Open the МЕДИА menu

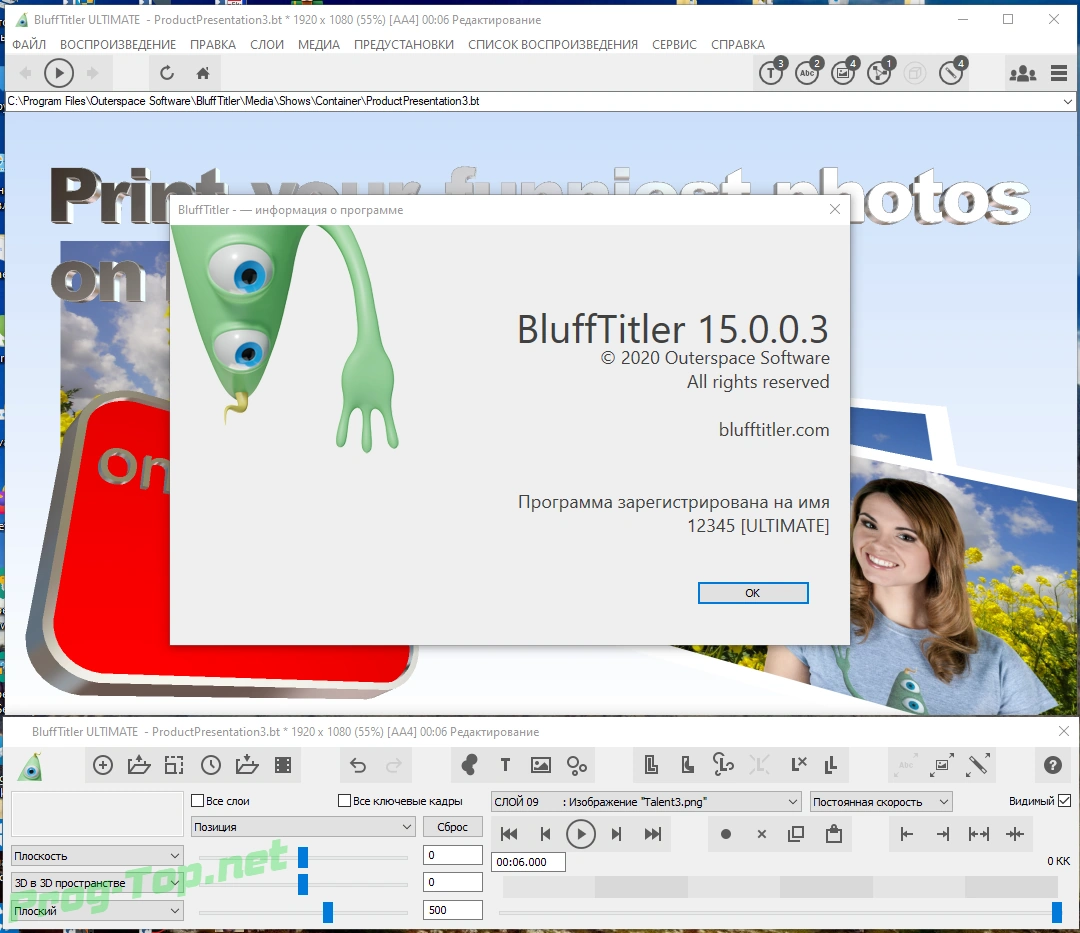[319, 45]
